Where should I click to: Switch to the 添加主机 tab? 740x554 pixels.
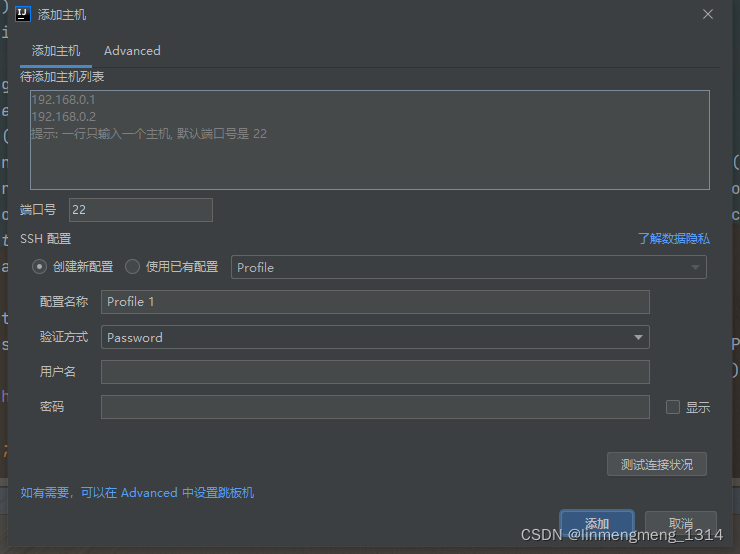[56, 51]
